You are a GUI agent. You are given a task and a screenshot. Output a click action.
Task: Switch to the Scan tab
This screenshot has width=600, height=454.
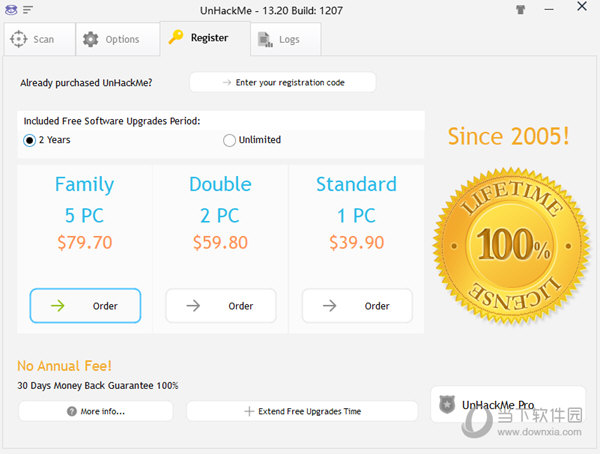tap(40, 39)
